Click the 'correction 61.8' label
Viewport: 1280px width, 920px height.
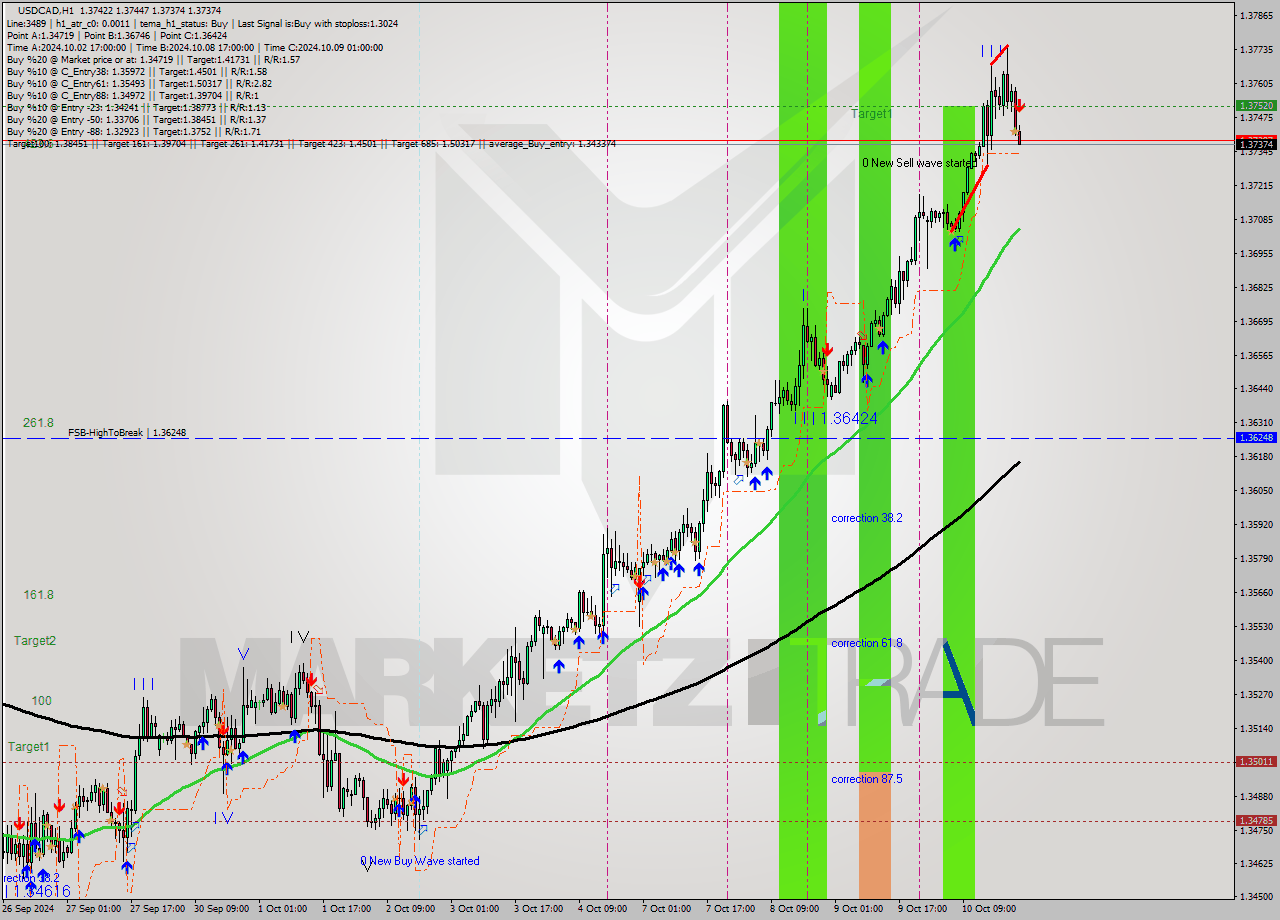pyautogui.click(x=867, y=643)
